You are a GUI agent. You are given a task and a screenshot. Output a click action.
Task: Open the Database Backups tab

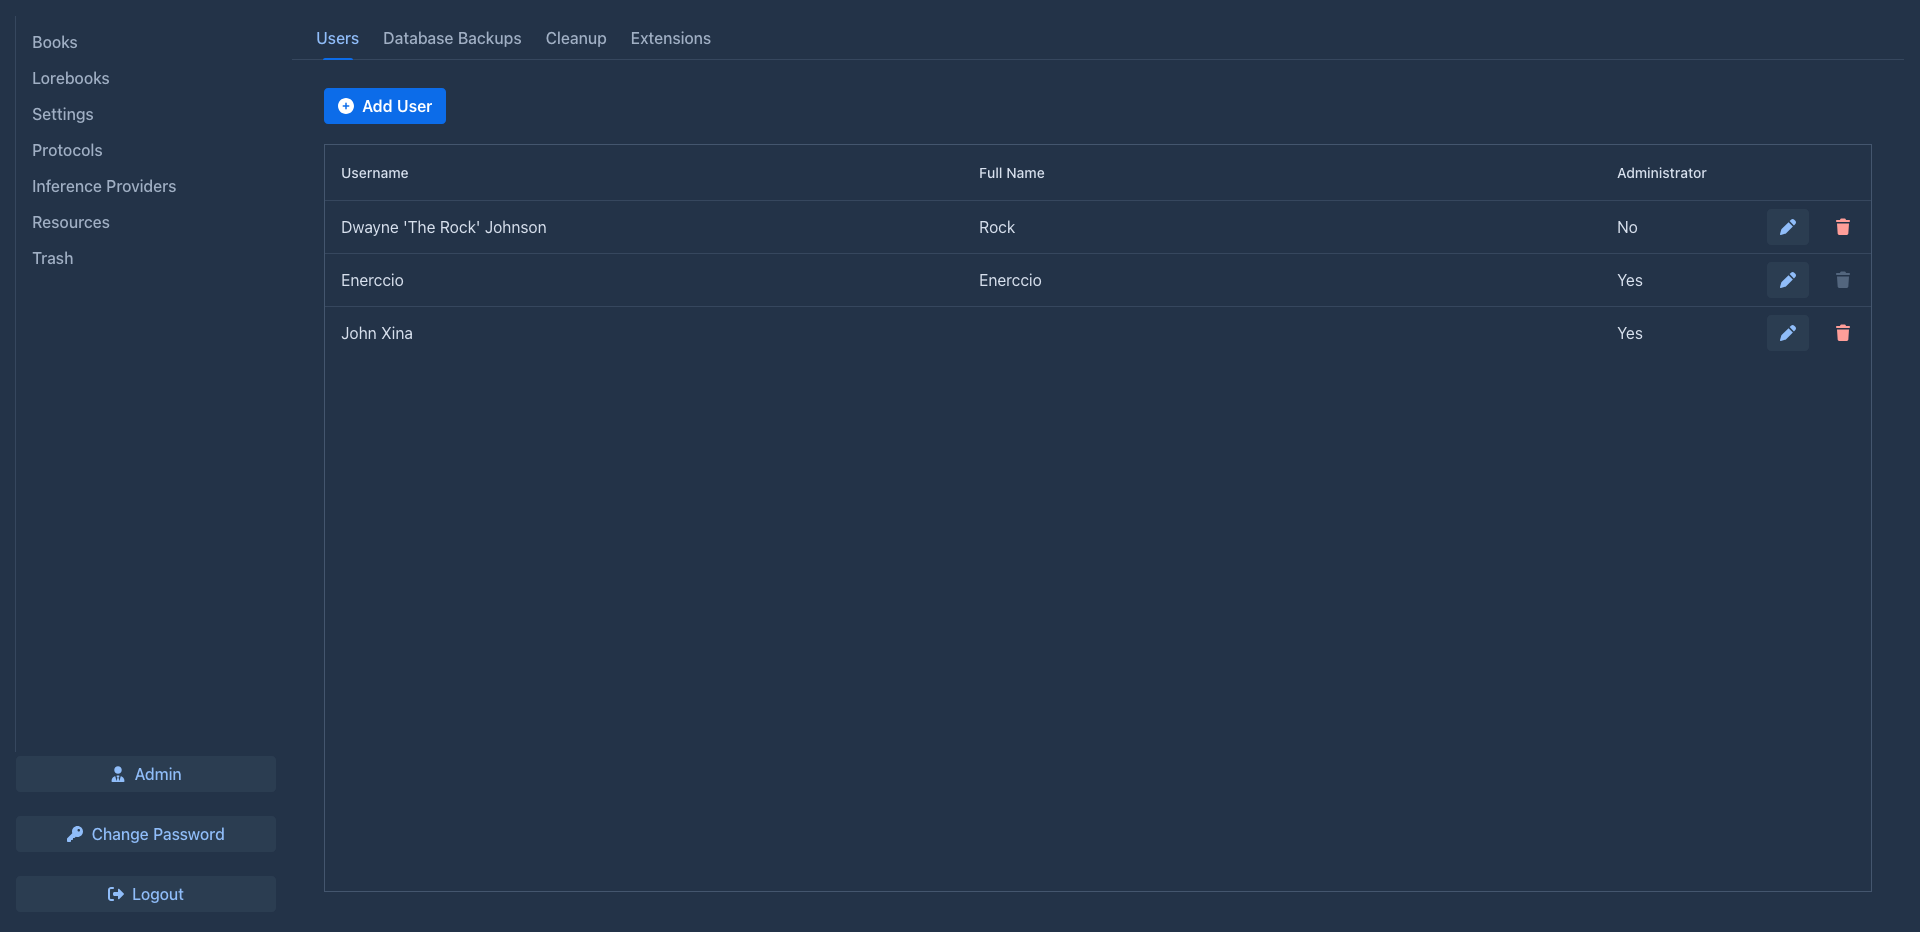click(x=452, y=38)
